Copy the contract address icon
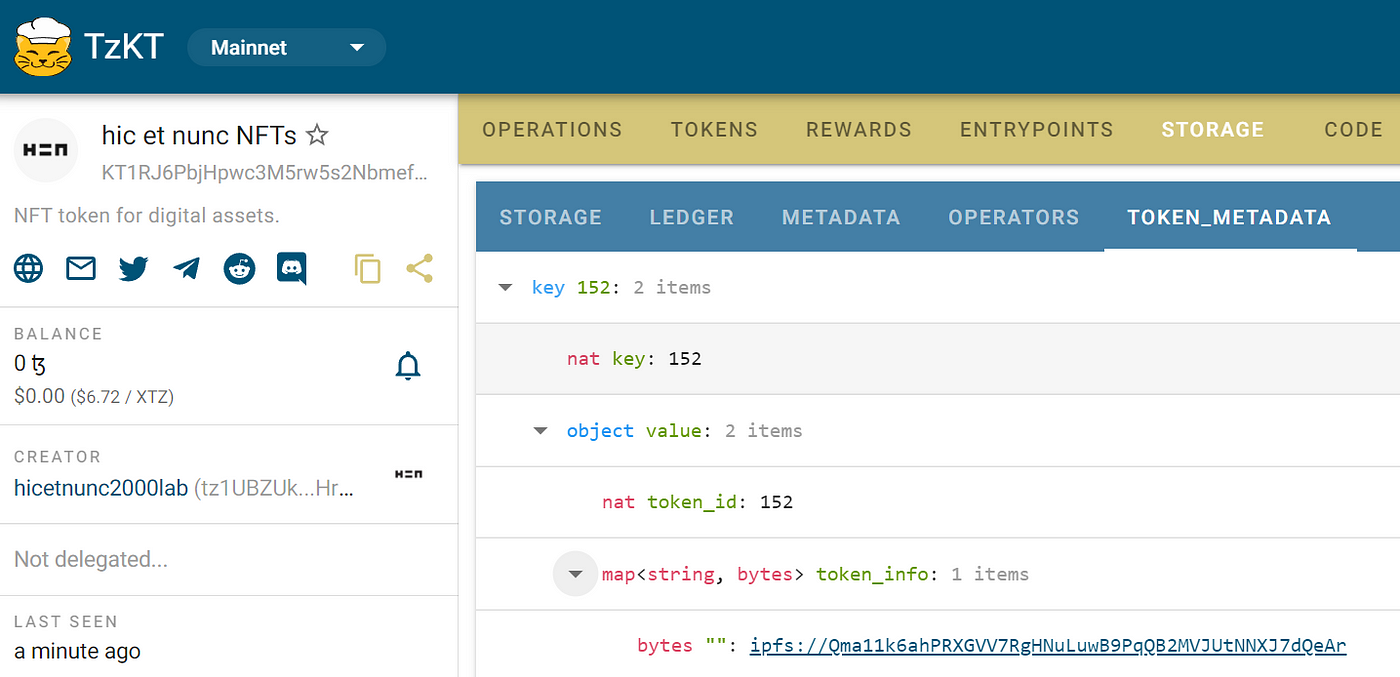 pos(367,268)
